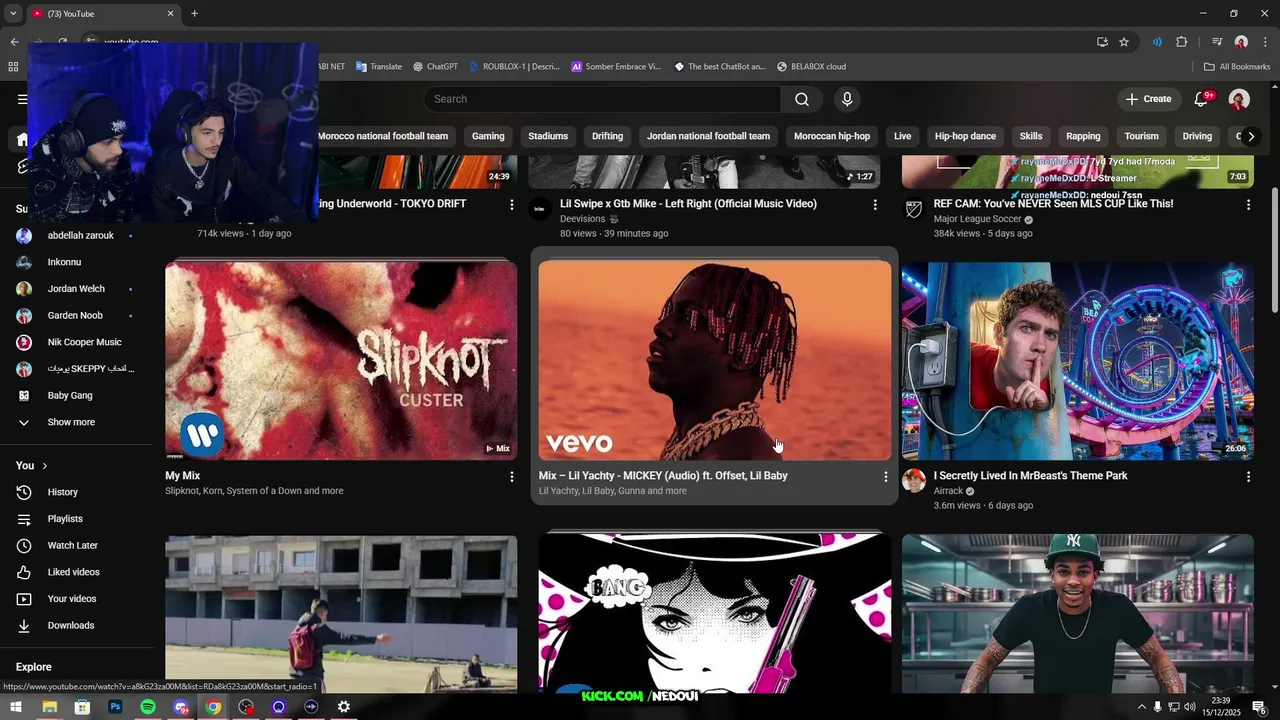Click the blue sound-wave extension icon
The height and width of the screenshot is (720, 1280).
1157,42
